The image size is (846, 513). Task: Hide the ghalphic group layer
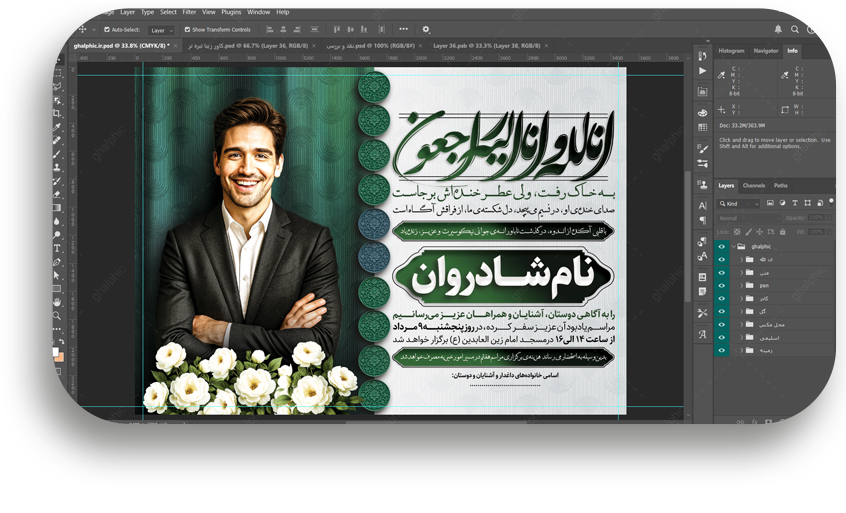[722, 246]
